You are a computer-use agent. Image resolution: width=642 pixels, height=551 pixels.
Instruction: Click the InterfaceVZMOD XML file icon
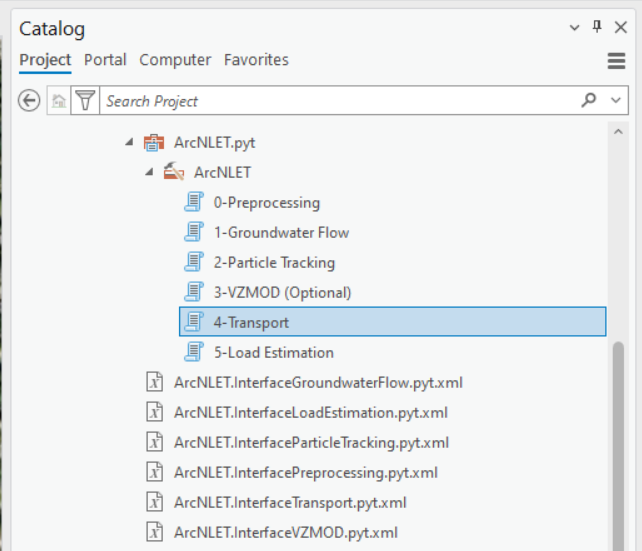coord(155,532)
